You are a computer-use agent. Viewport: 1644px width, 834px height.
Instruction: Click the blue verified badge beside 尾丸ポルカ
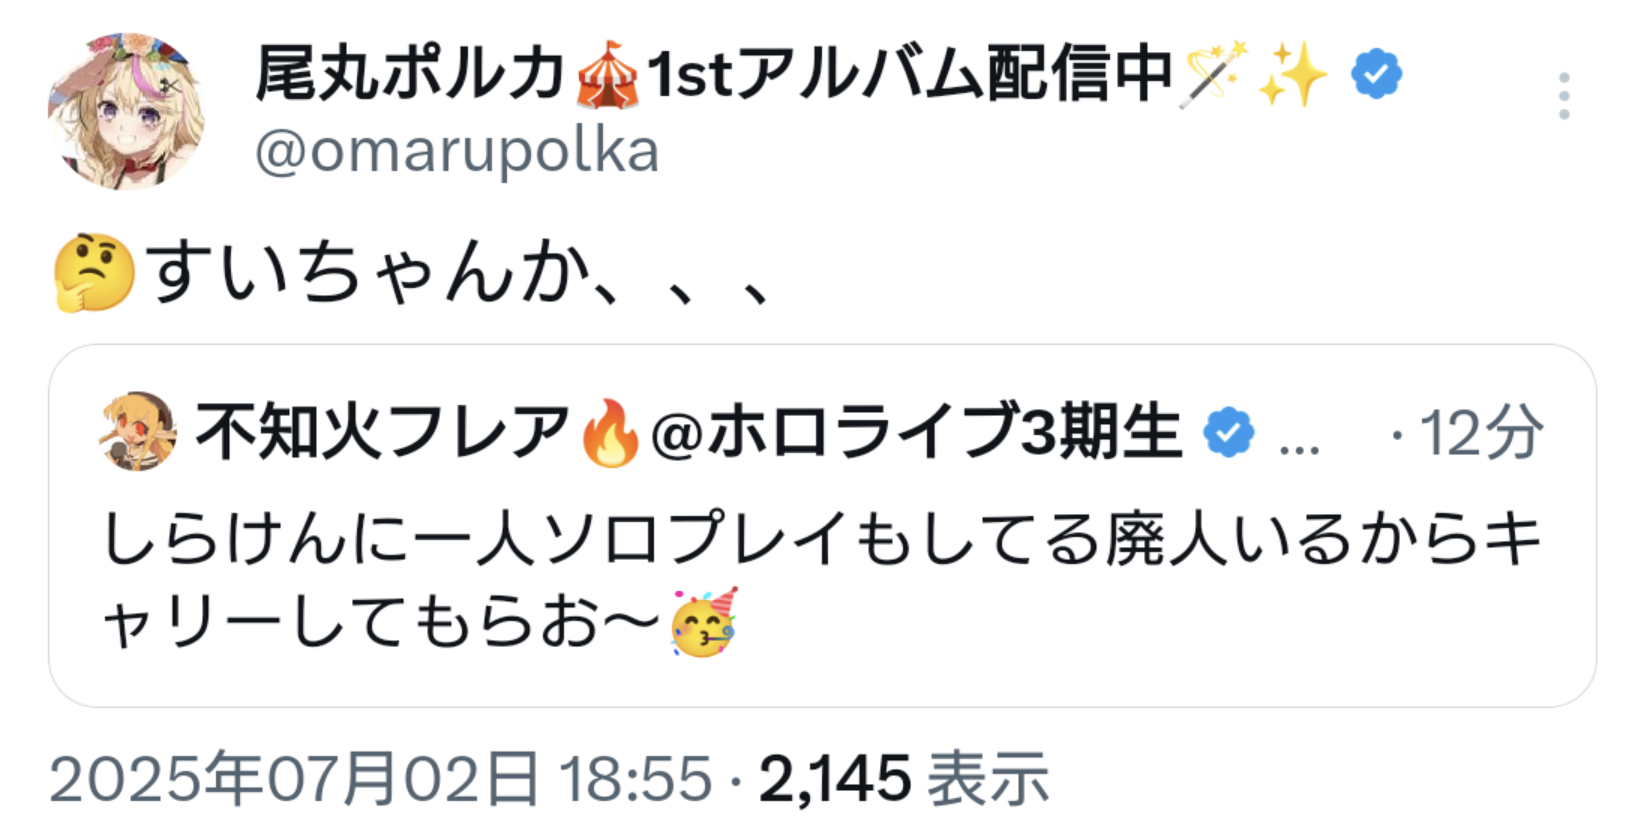[1376, 74]
